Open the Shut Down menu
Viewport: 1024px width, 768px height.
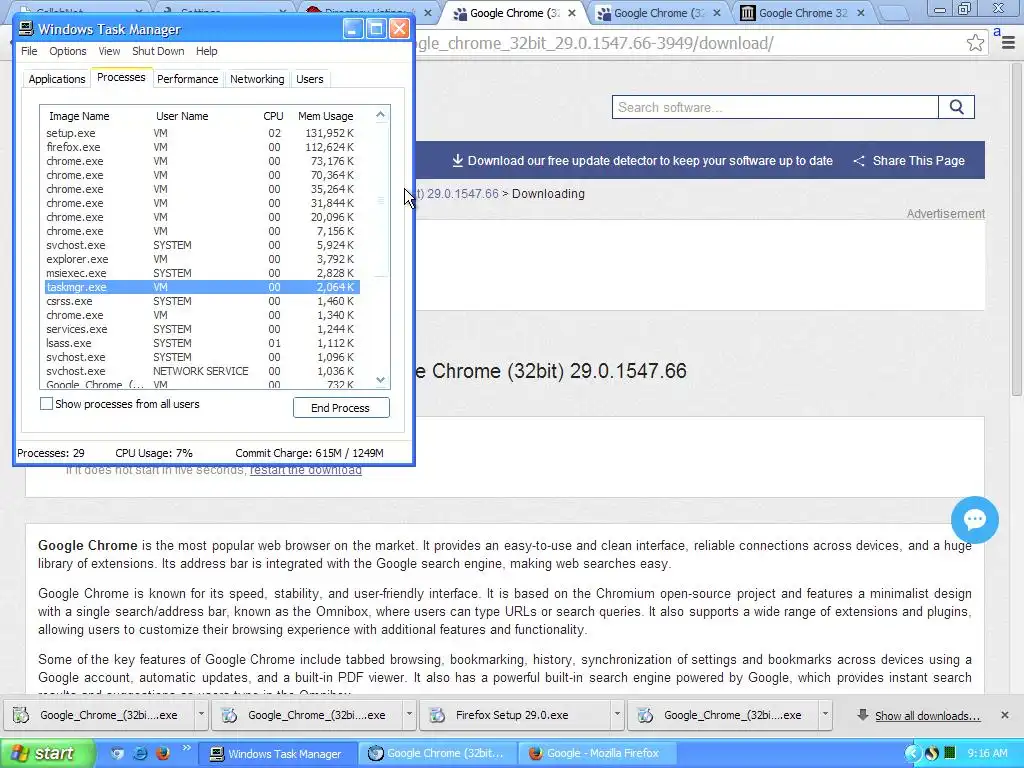pos(158,51)
